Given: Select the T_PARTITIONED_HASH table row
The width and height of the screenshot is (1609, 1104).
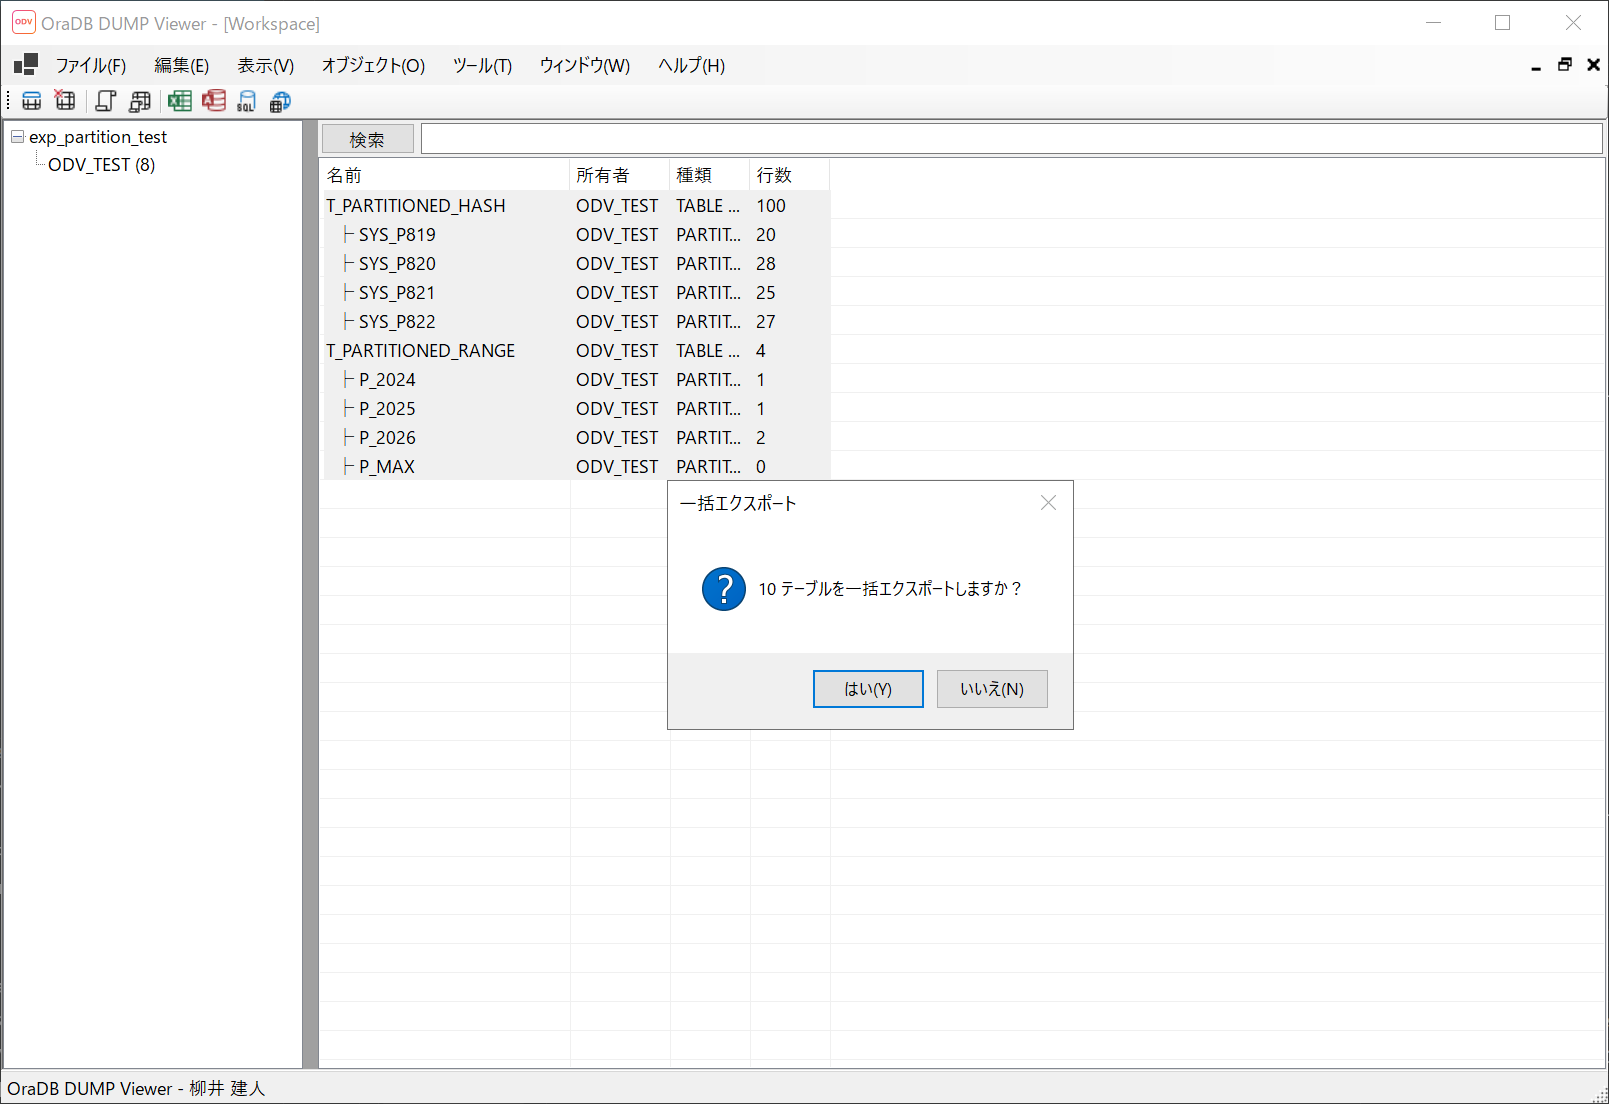Looking at the screenshot, I should tap(416, 205).
